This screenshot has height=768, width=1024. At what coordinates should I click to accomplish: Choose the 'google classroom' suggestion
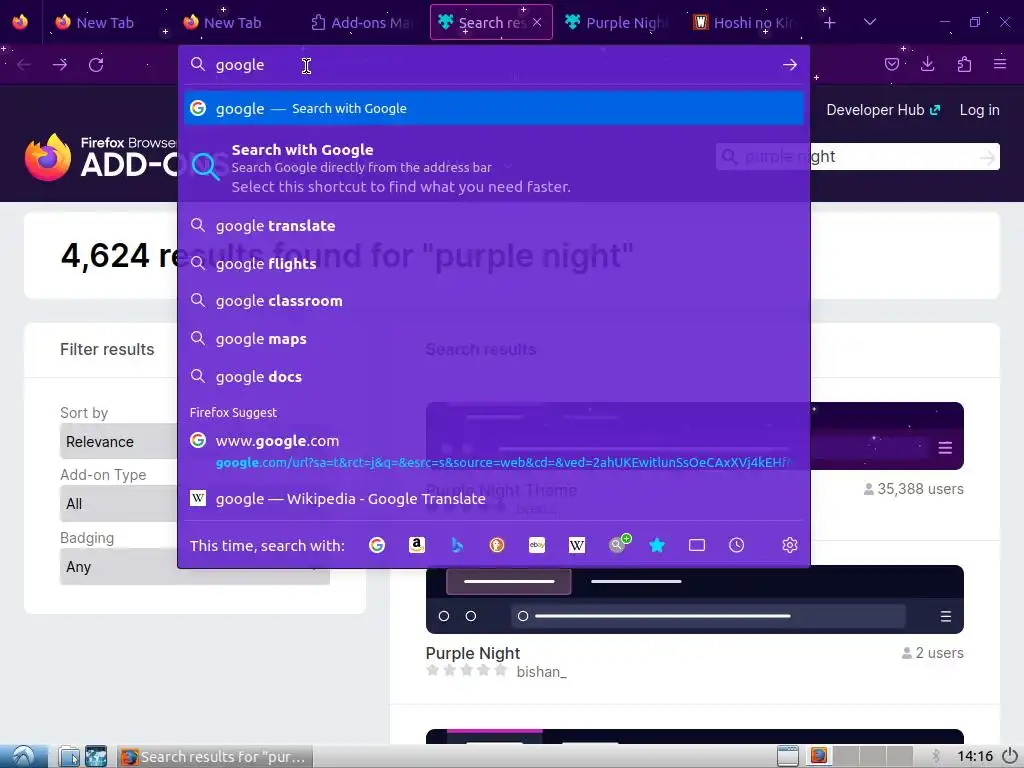pos(494,301)
